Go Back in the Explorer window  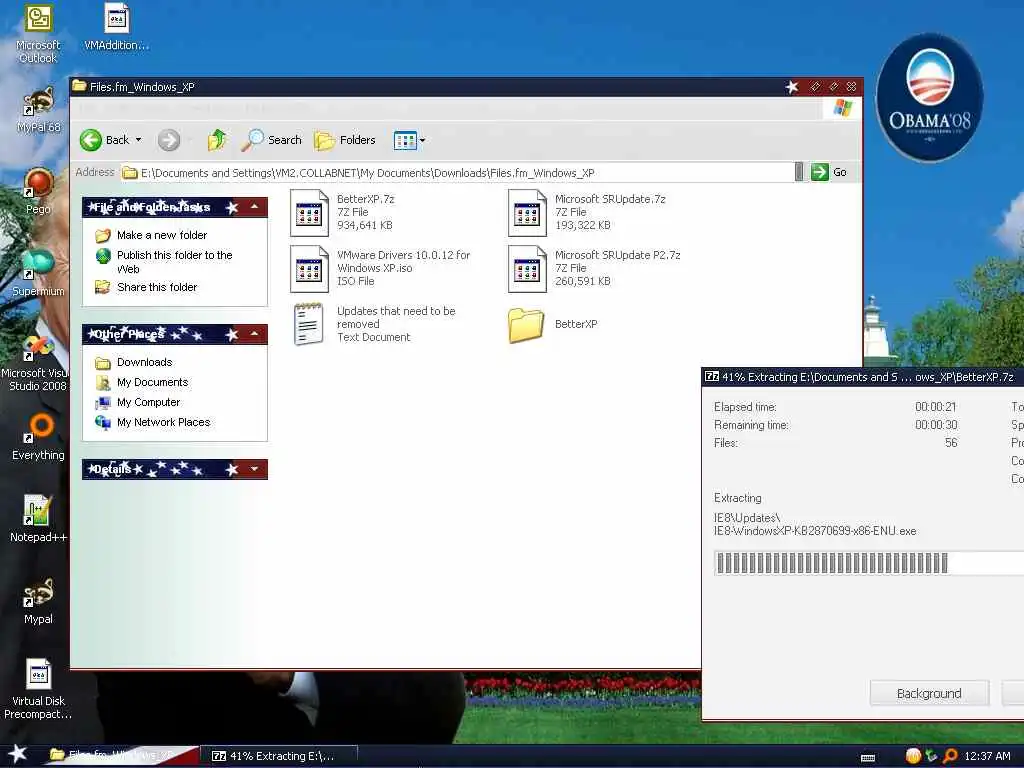click(x=104, y=140)
